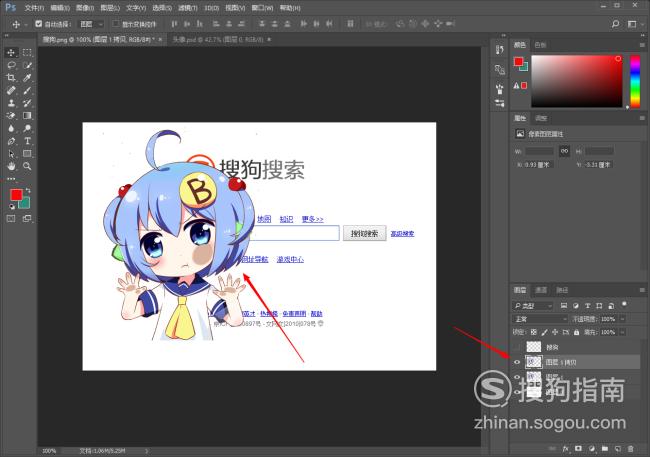Open the Layers panel flyout menu
650x457 pixels.
tap(642, 290)
